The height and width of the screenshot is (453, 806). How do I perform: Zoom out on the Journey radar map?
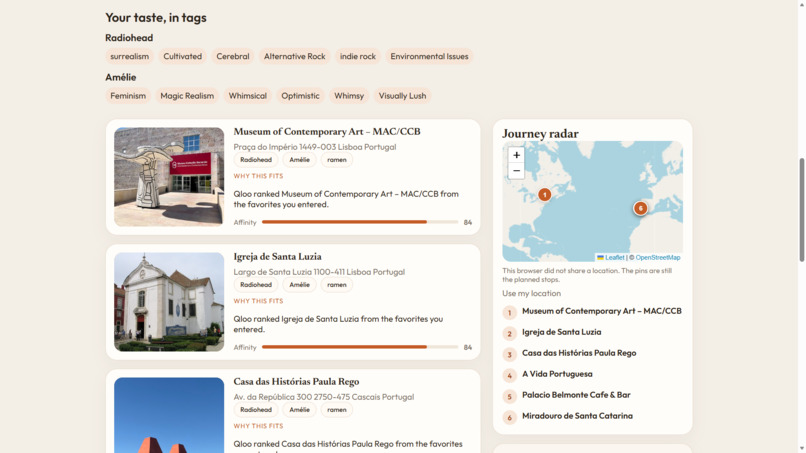point(516,171)
